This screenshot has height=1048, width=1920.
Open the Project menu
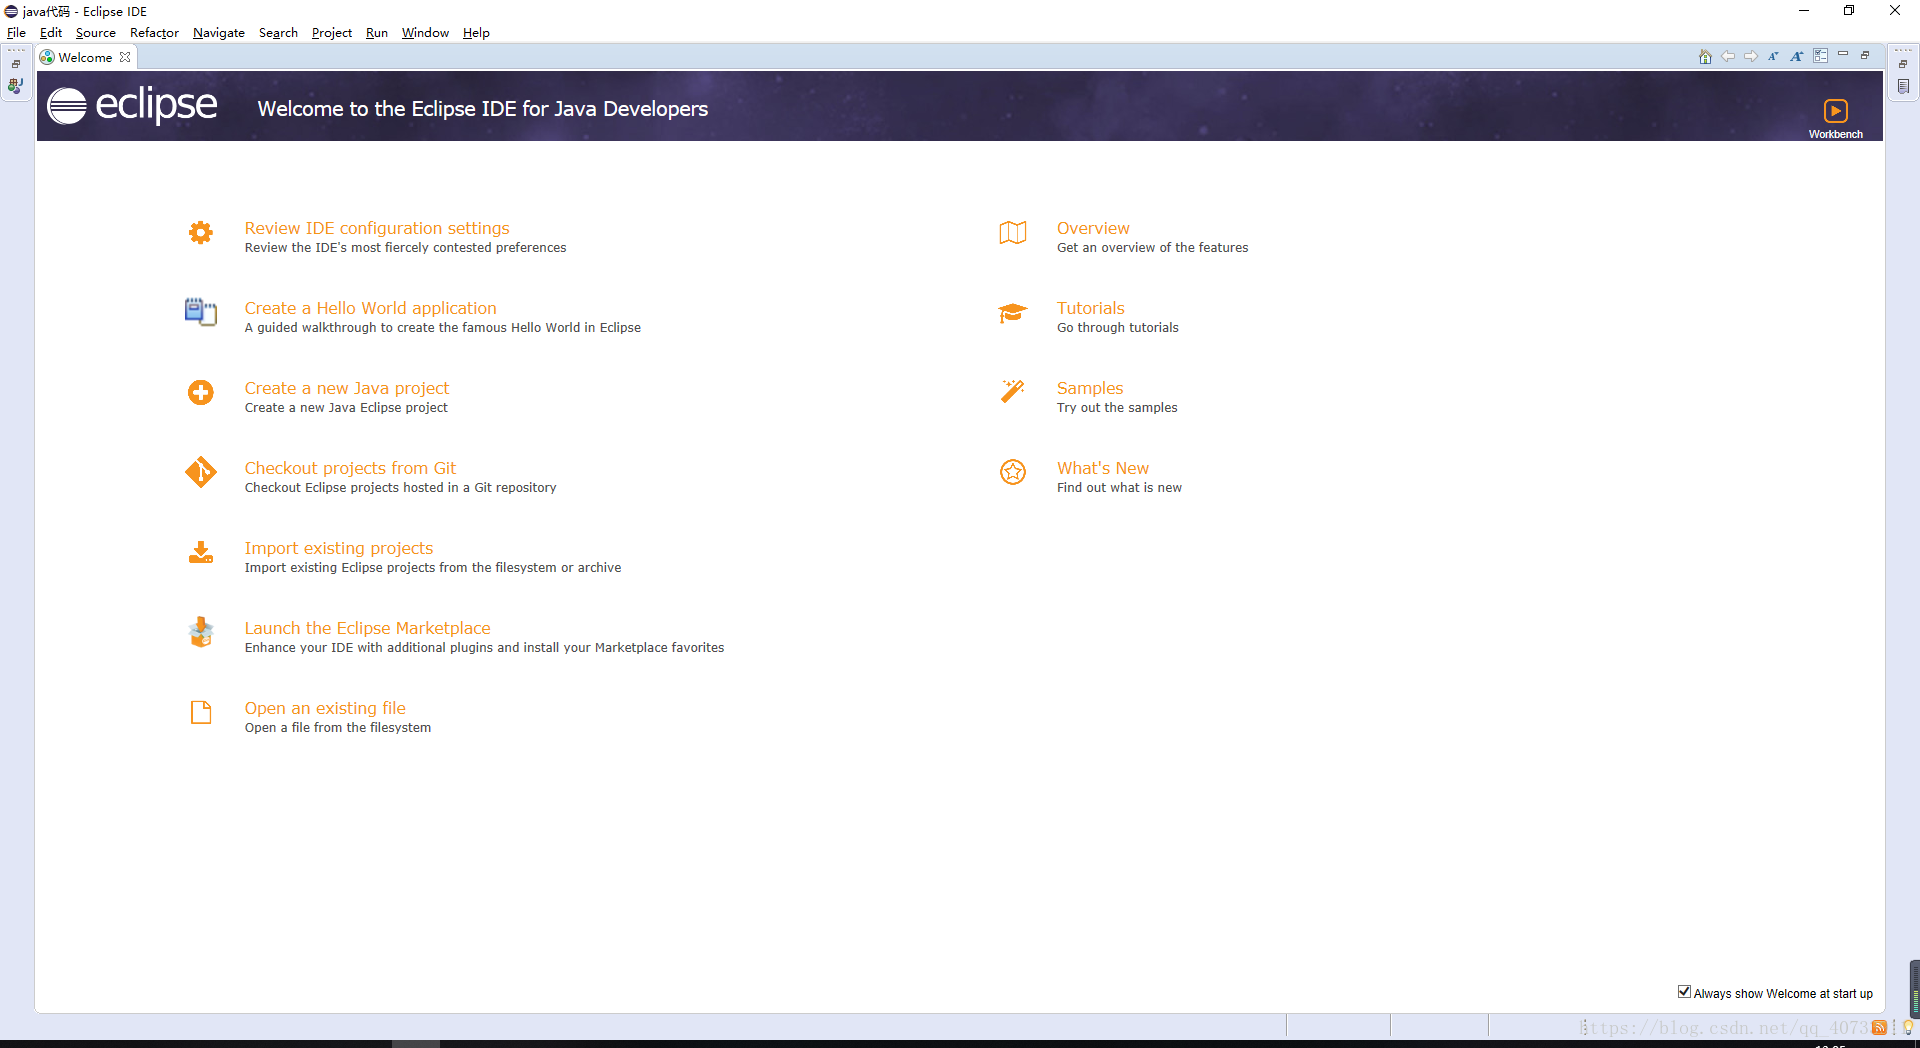click(x=332, y=33)
